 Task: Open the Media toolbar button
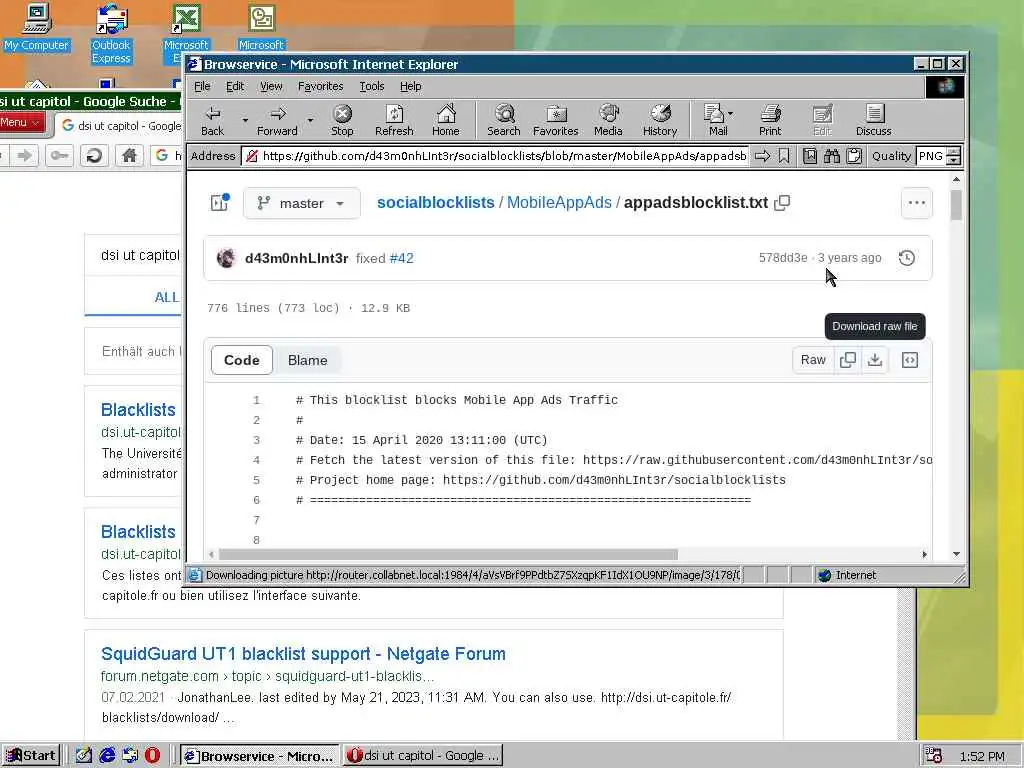(x=608, y=121)
